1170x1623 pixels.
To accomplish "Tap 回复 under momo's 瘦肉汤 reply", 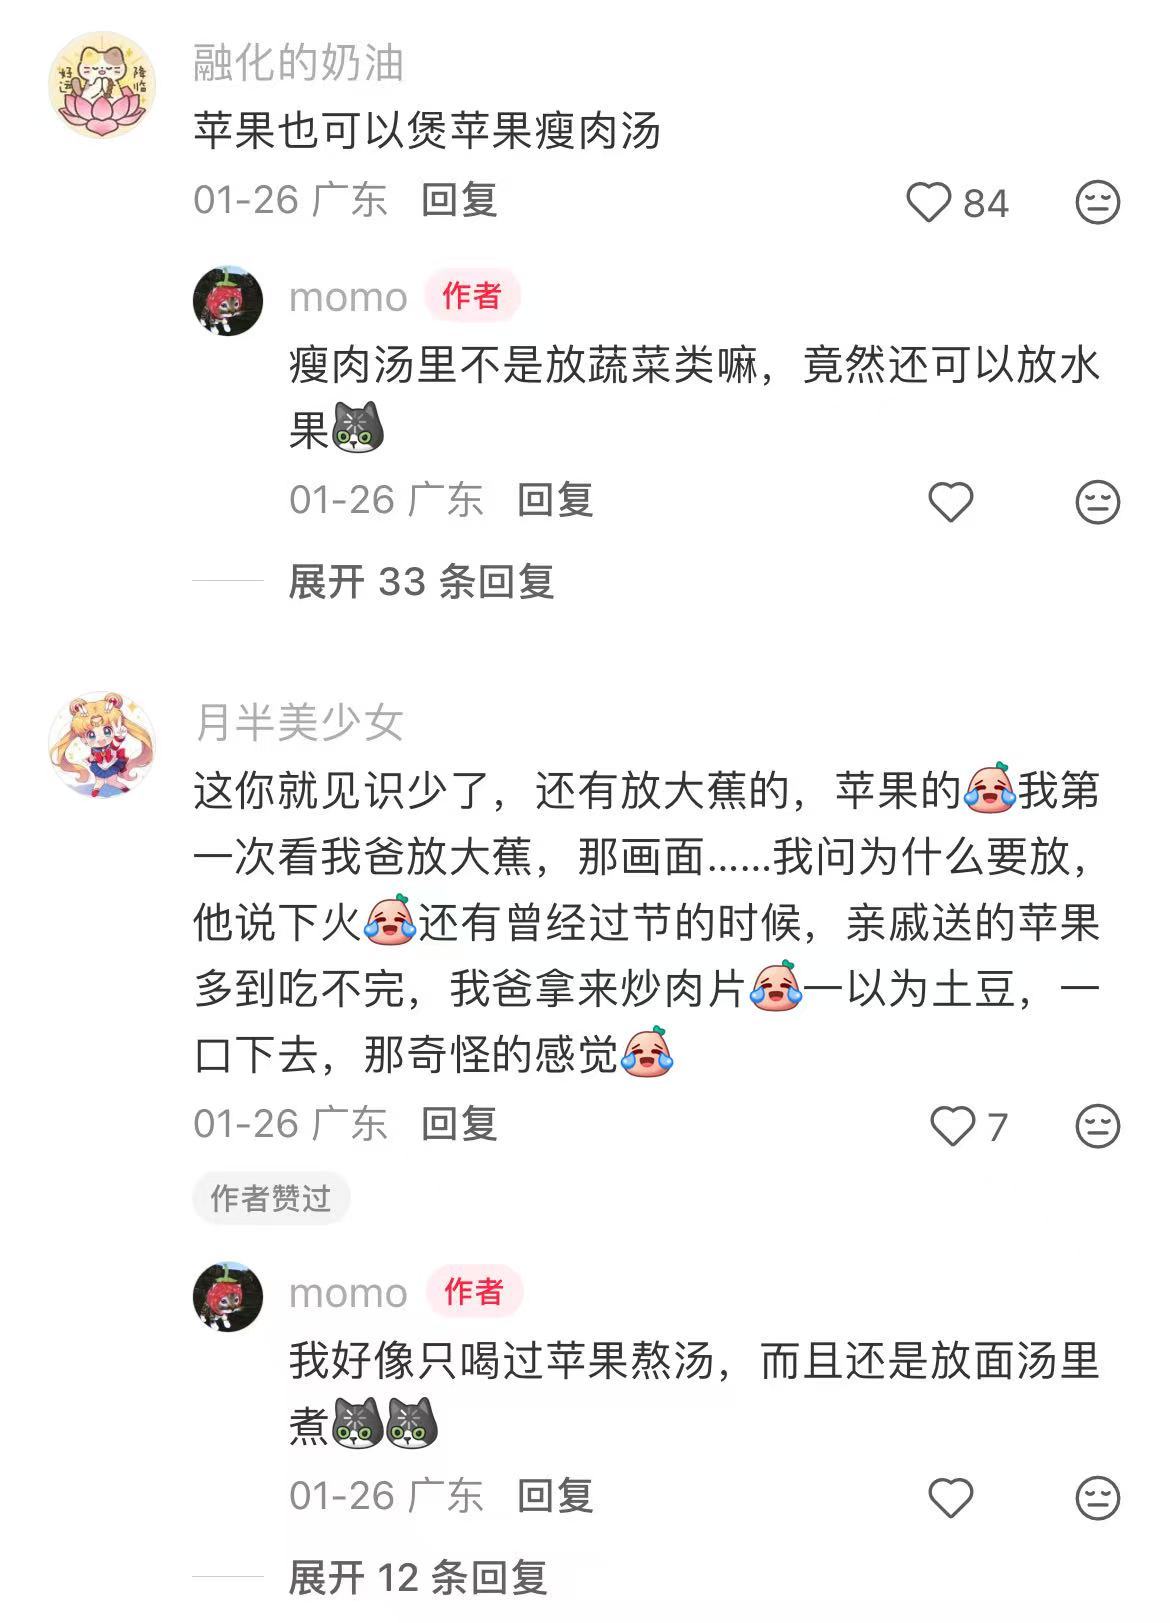I will (x=555, y=500).
